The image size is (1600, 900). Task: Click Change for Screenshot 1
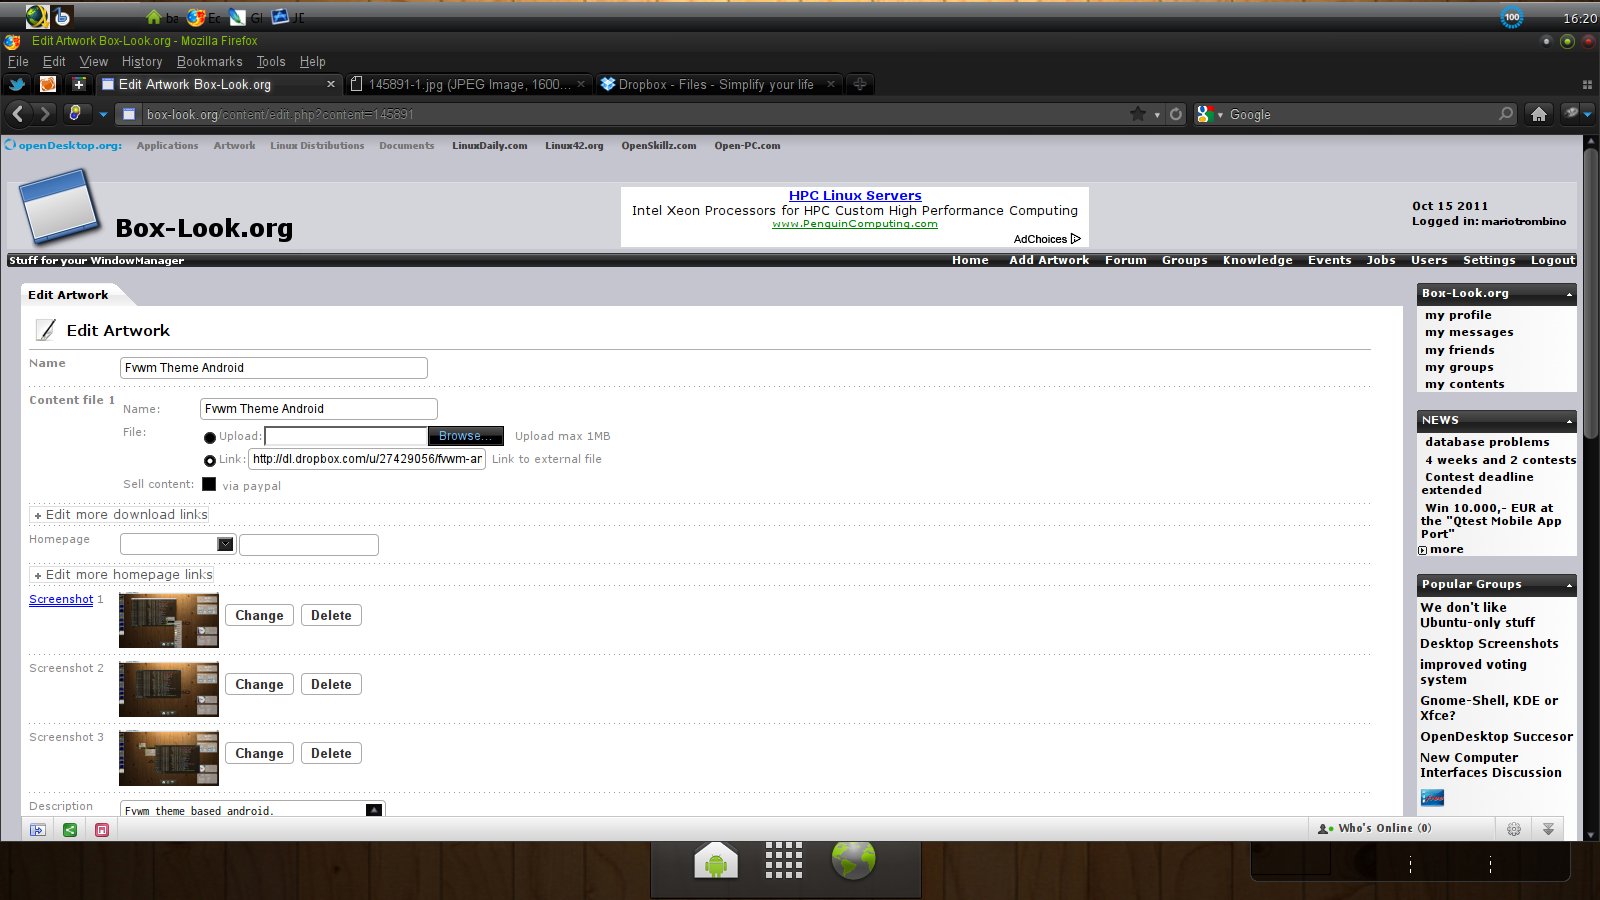pyautogui.click(x=259, y=615)
